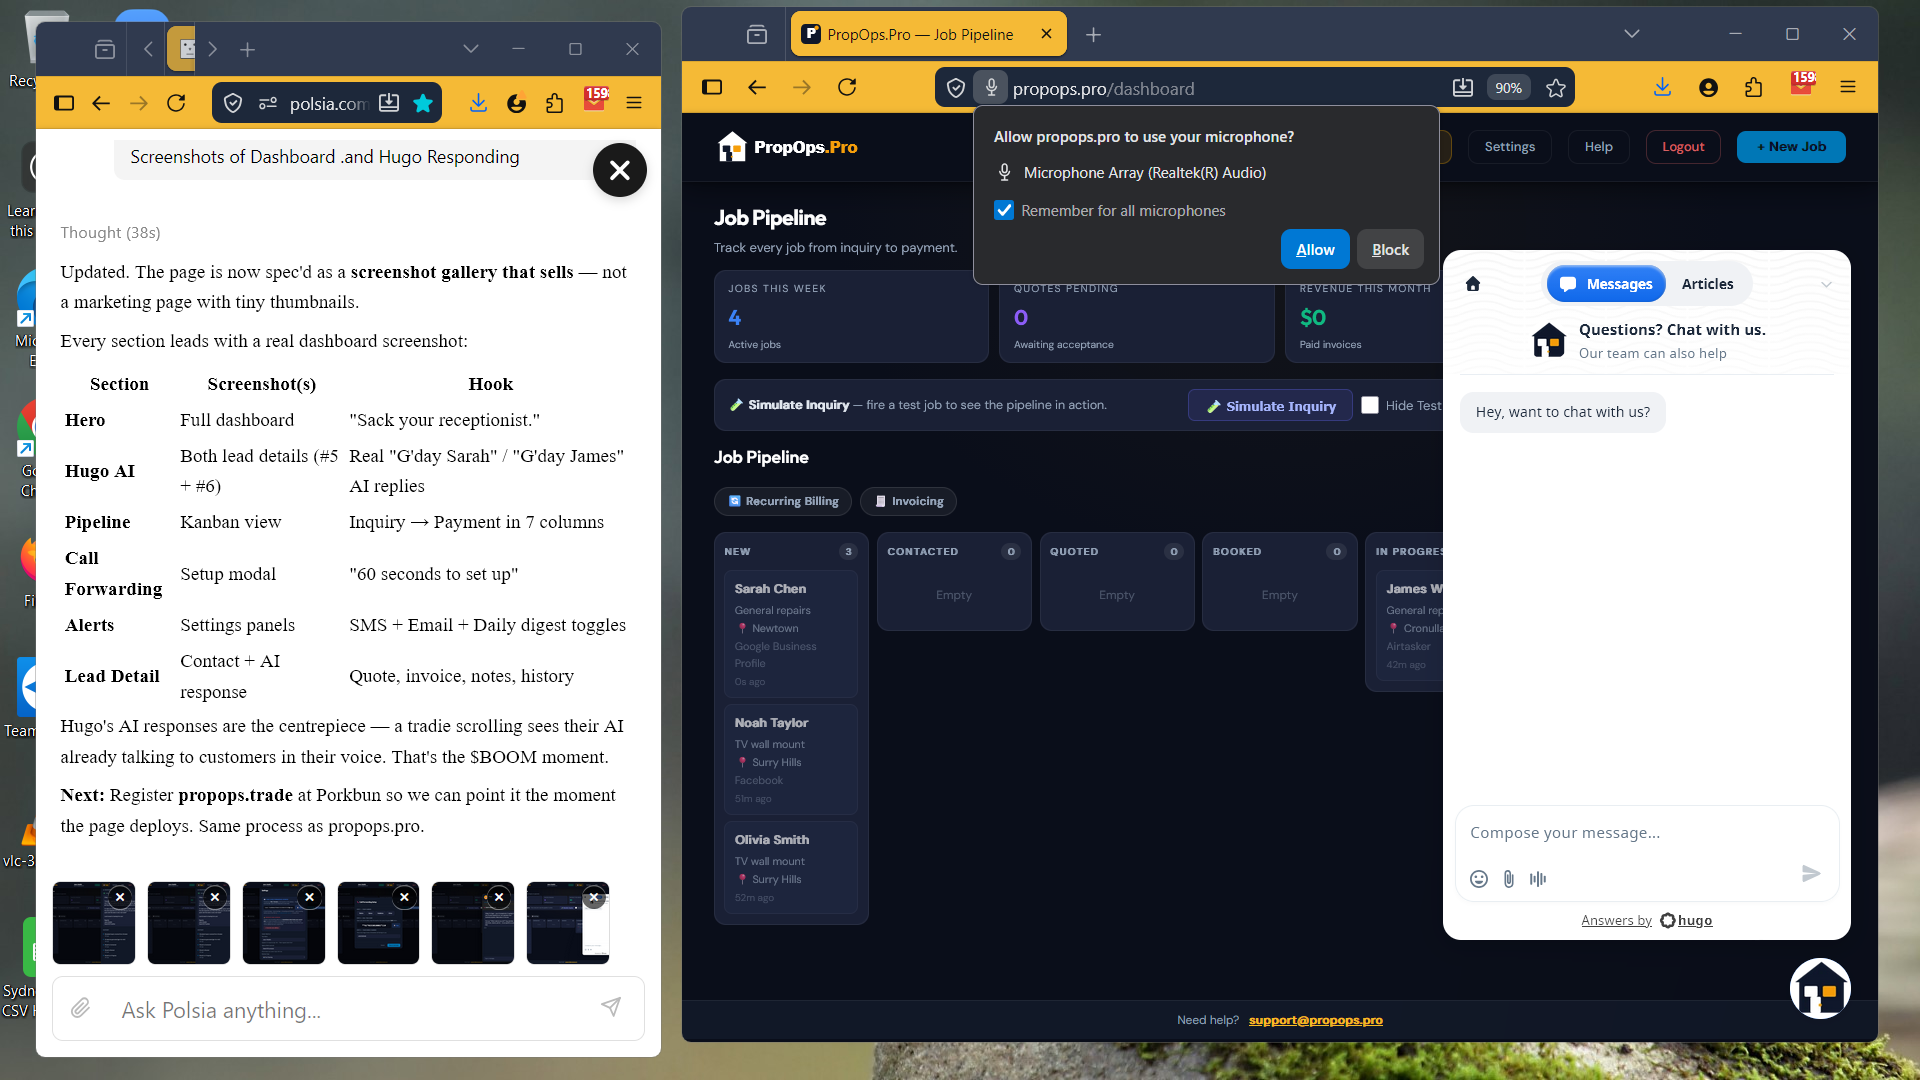The height and width of the screenshot is (1080, 1920).
Task: Bookmark propops.pro with the star icon
Action: (x=1556, y=88)
